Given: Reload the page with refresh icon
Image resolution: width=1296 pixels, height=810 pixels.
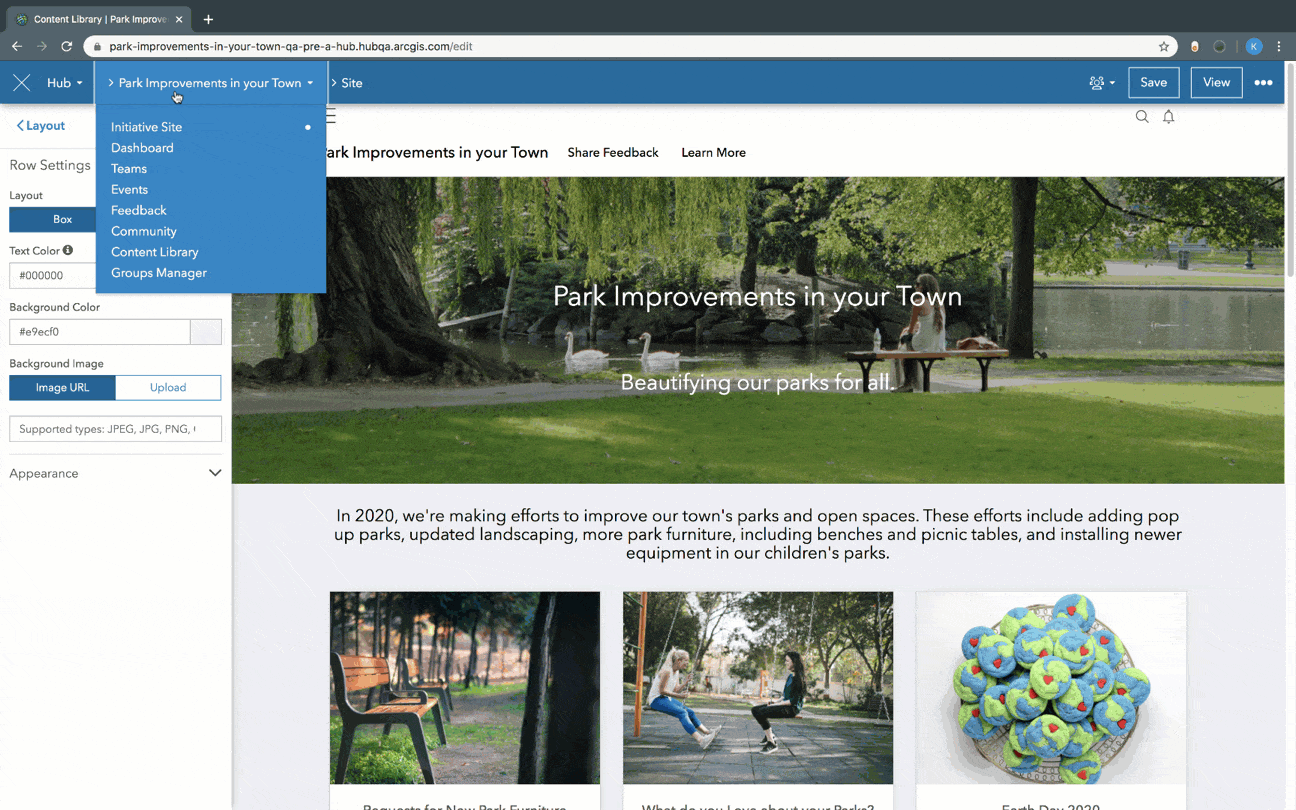Looking at the screenshot, I should (x=67, y=46).
